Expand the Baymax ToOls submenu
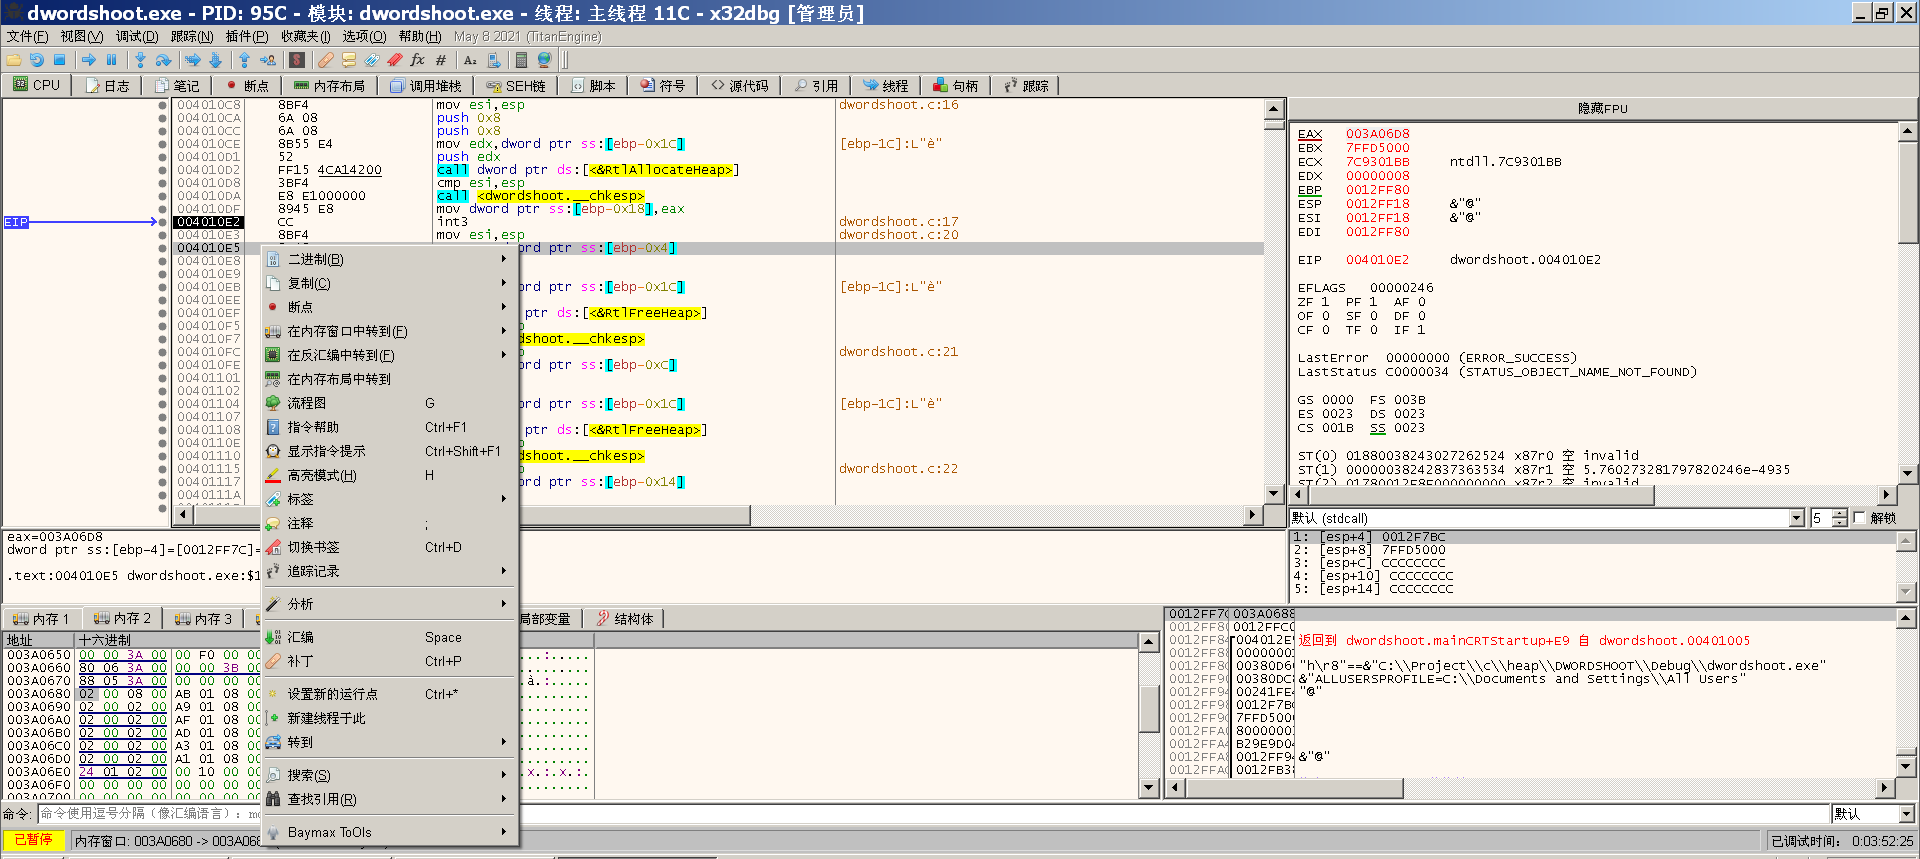The height and width of the screenshot is (859, 1920). point(389,832)
